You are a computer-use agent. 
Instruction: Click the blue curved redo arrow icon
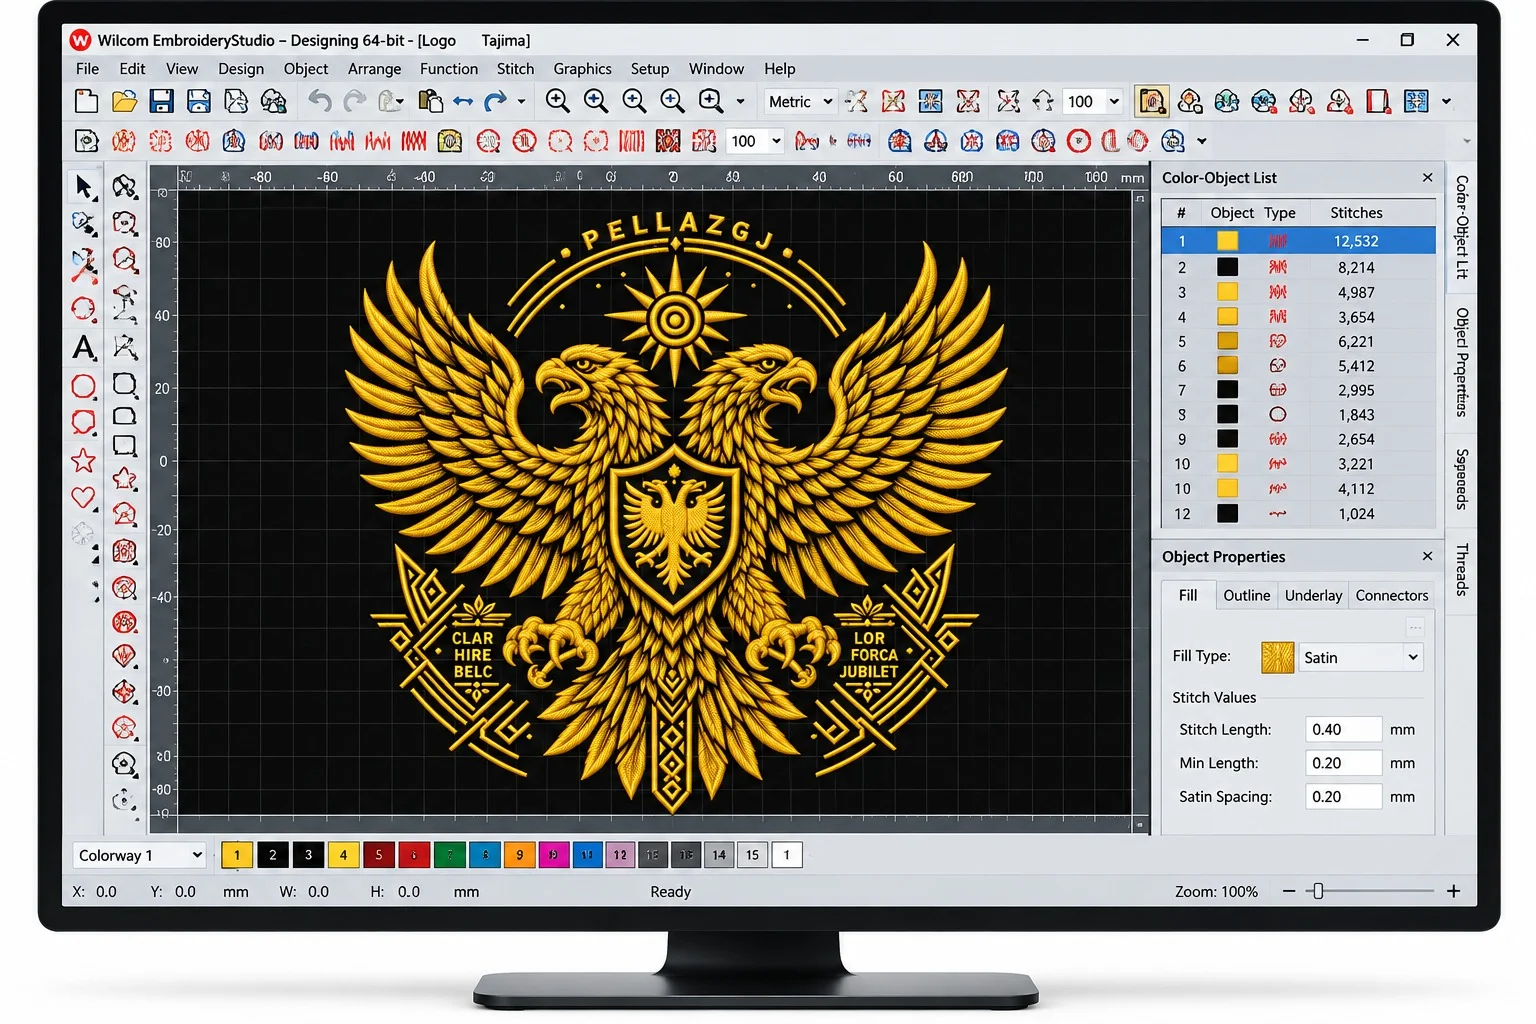tap(496, 101)
